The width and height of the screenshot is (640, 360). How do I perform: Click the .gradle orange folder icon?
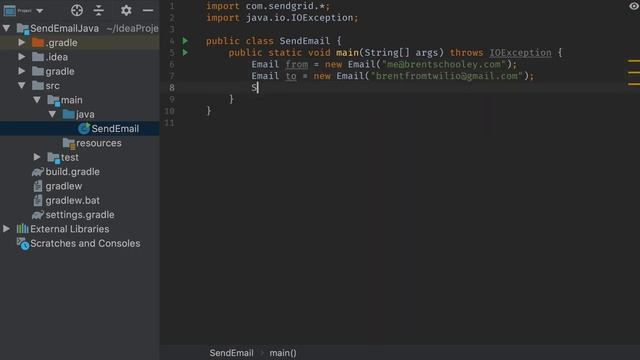click(38, 42)
